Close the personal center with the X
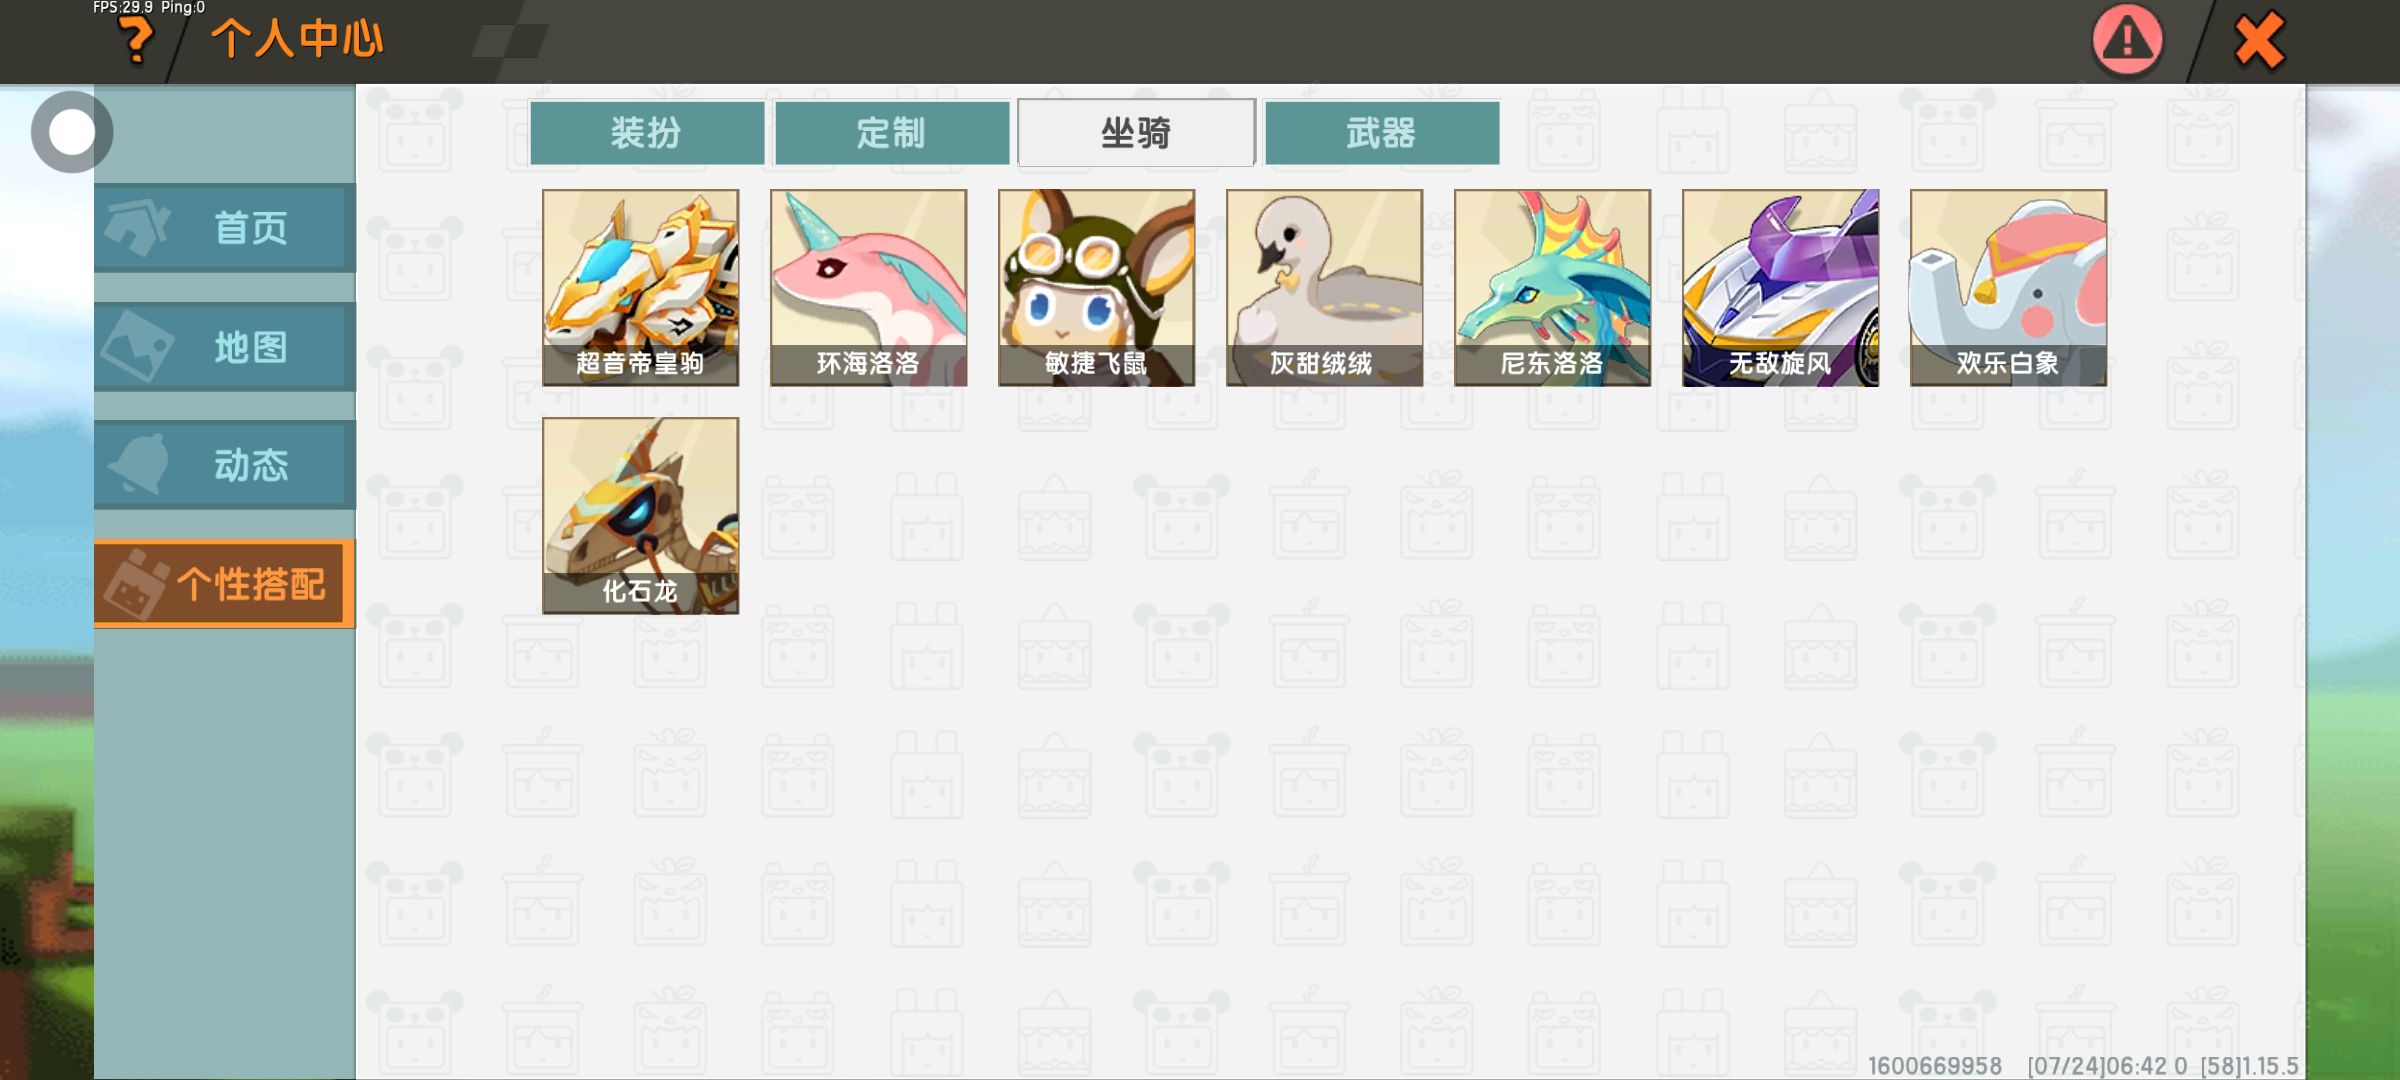This screenshot has height=1080, width=2400. (x=2259, y=41)
